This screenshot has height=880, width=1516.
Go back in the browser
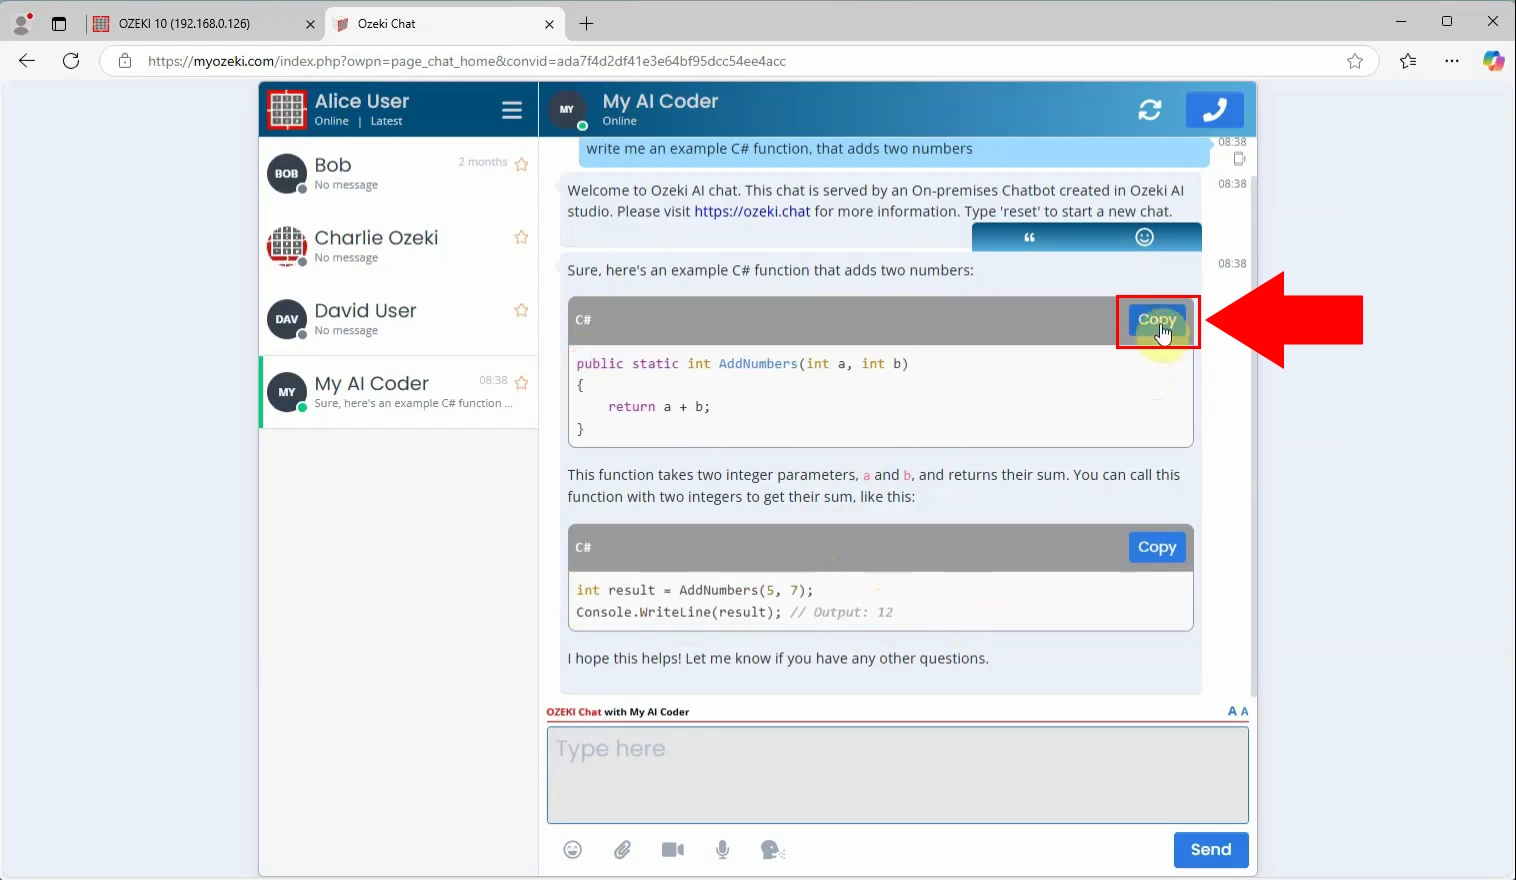pyautogui.click(x=27, y=61)
